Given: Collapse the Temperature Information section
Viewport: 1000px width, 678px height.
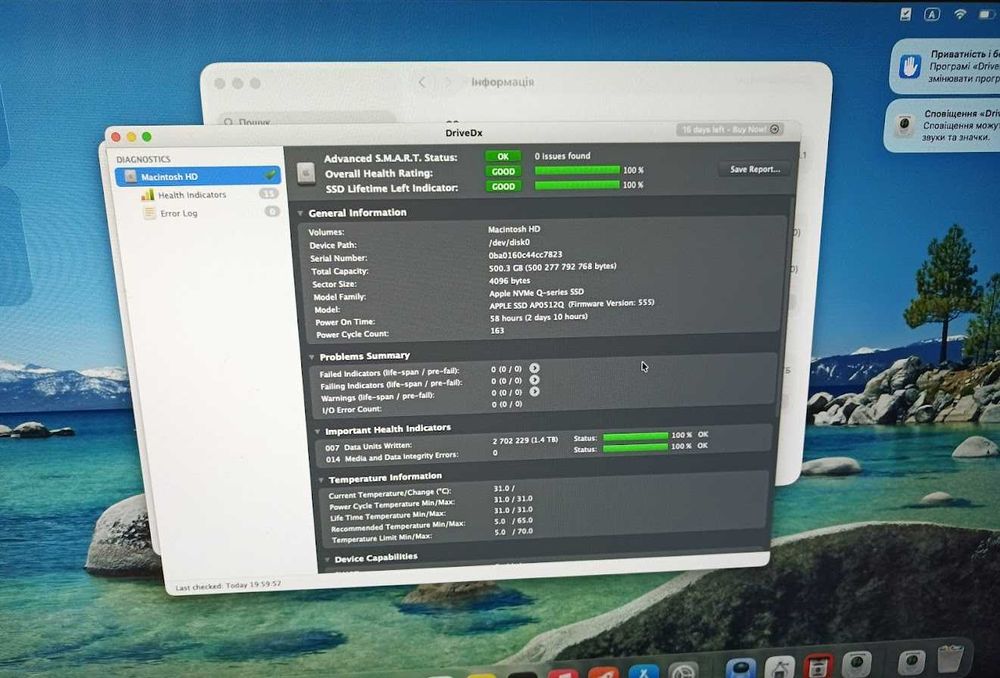Looking at the screenshot, I should (x=321, y=480).
